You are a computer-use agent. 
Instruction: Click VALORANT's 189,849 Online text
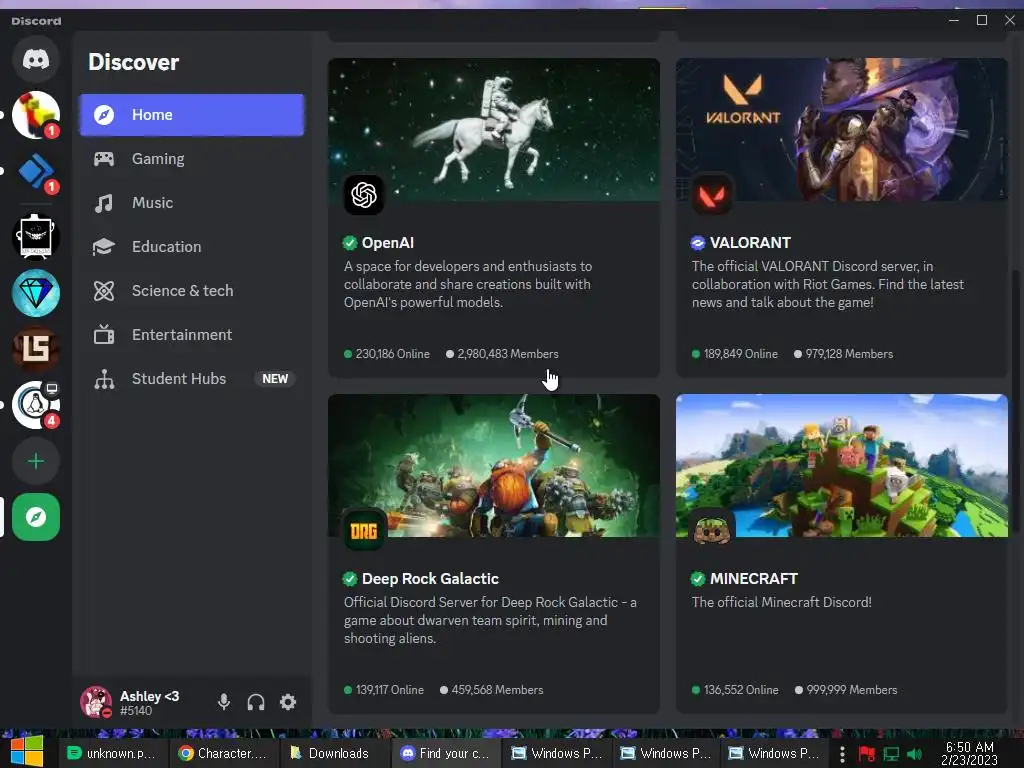click(x=741, y=354)
